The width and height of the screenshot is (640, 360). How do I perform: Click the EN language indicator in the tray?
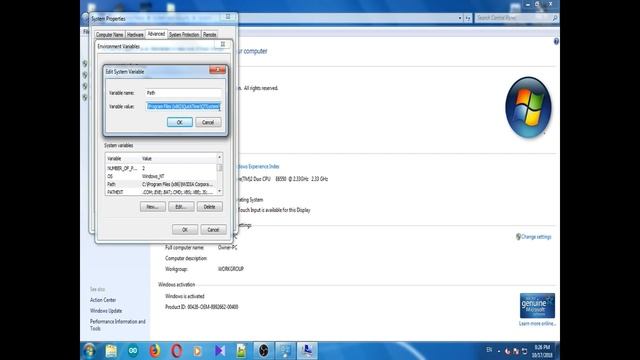[x=489, y=350]
